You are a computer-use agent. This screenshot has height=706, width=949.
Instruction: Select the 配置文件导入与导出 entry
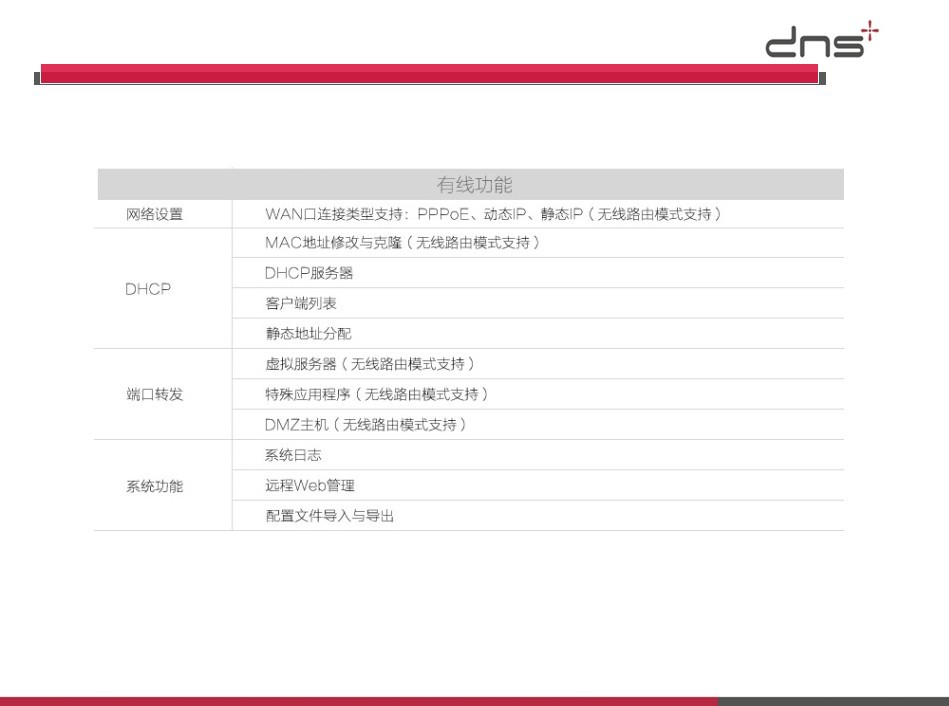[329, 517]
